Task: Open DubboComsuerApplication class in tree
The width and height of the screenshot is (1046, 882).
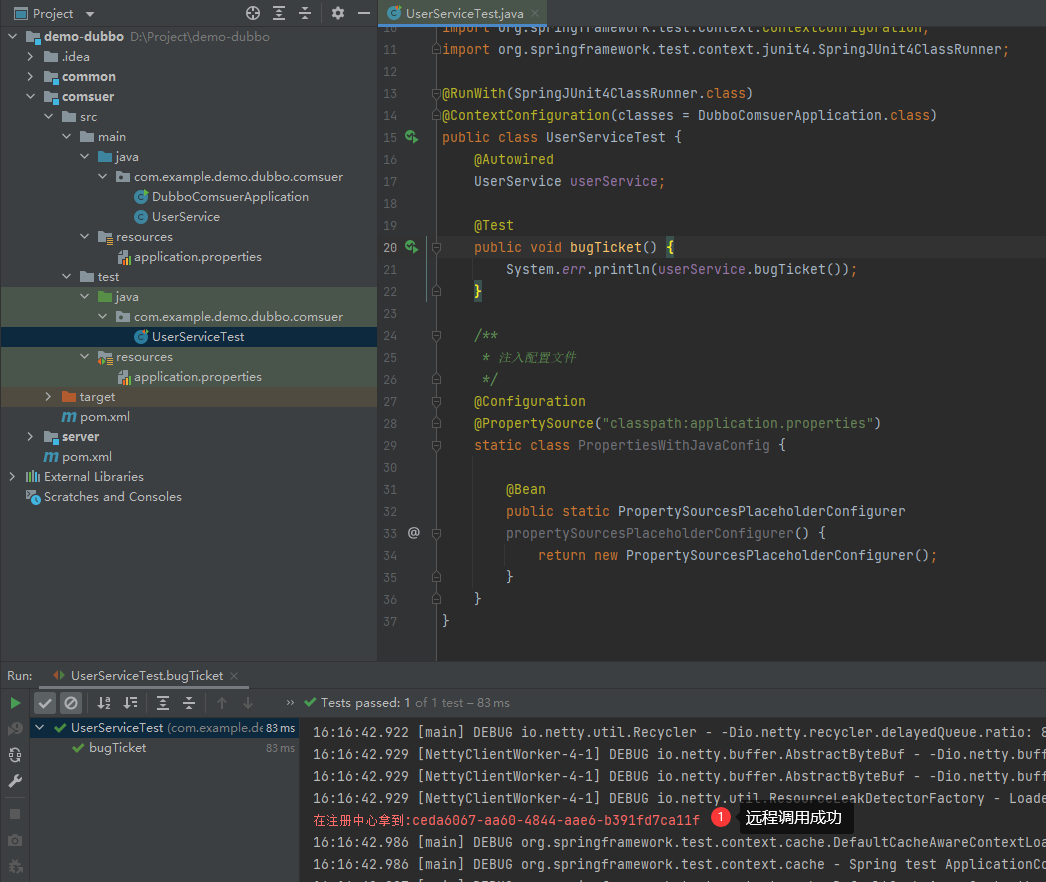Action: (x=230, y=197)
